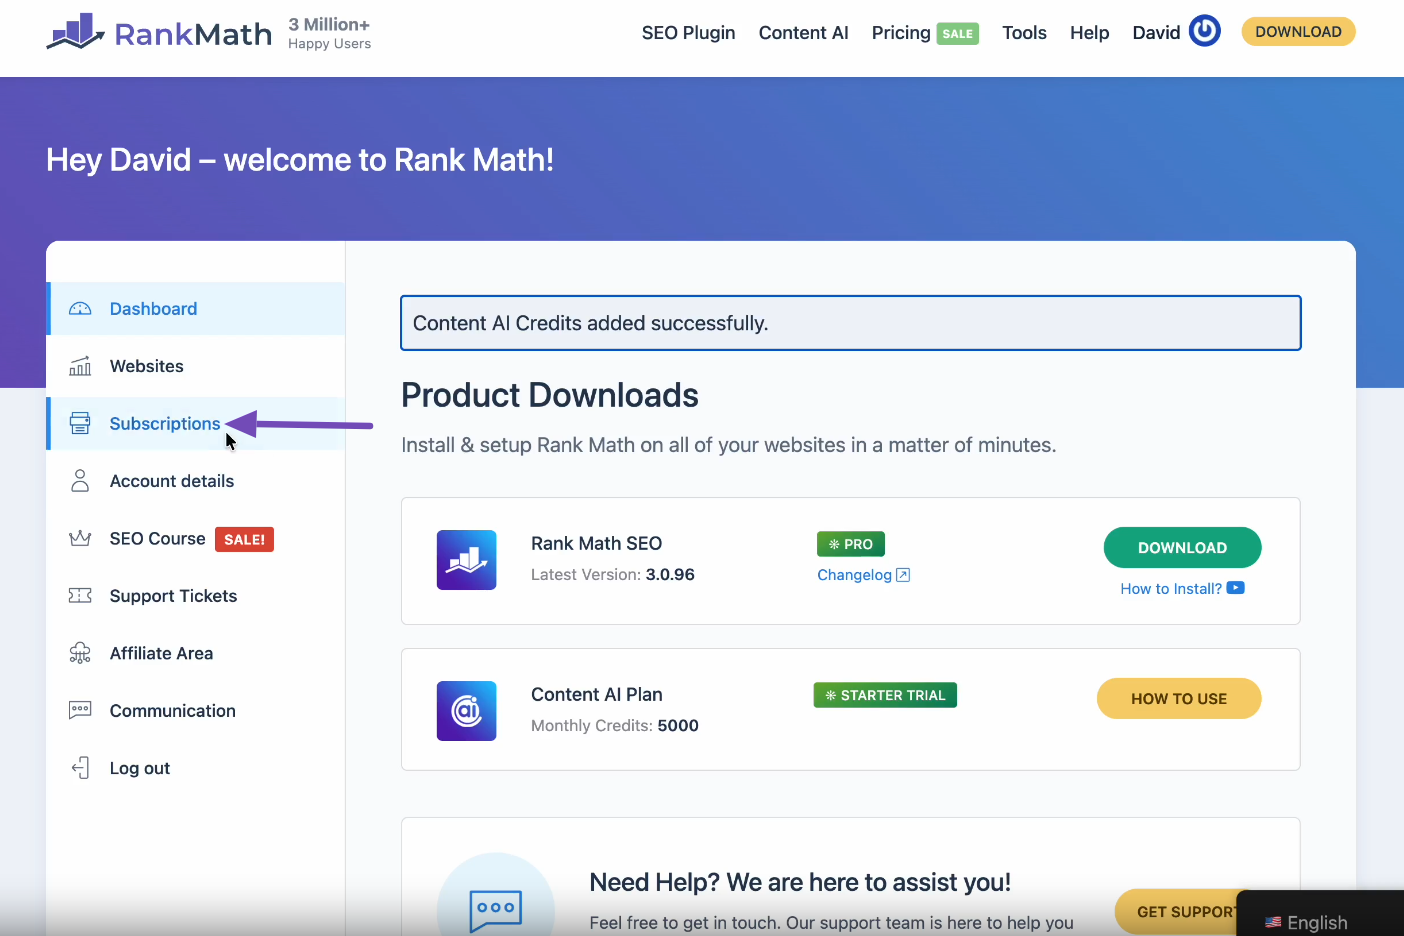Image resolution: width=1404 pixels, height=936 pixels.
Task: Click the Account details person icon
Action: point(80,481)
